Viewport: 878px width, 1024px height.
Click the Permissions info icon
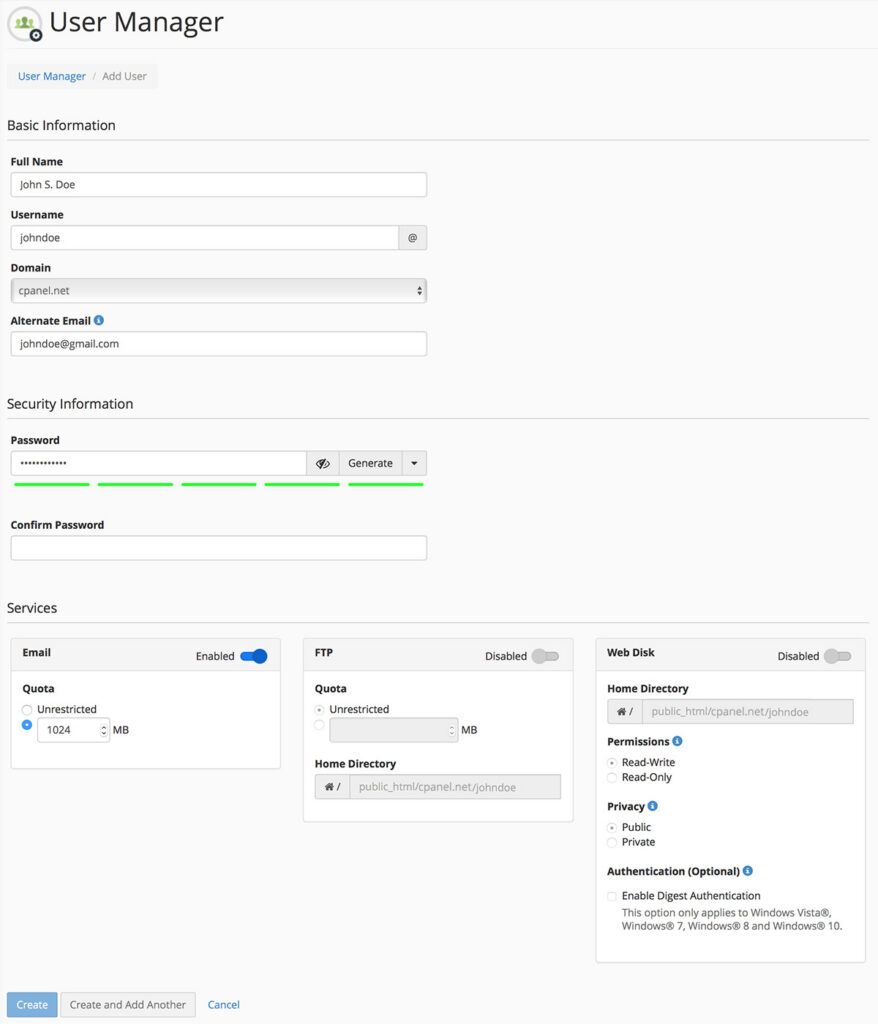coord(677,742)
